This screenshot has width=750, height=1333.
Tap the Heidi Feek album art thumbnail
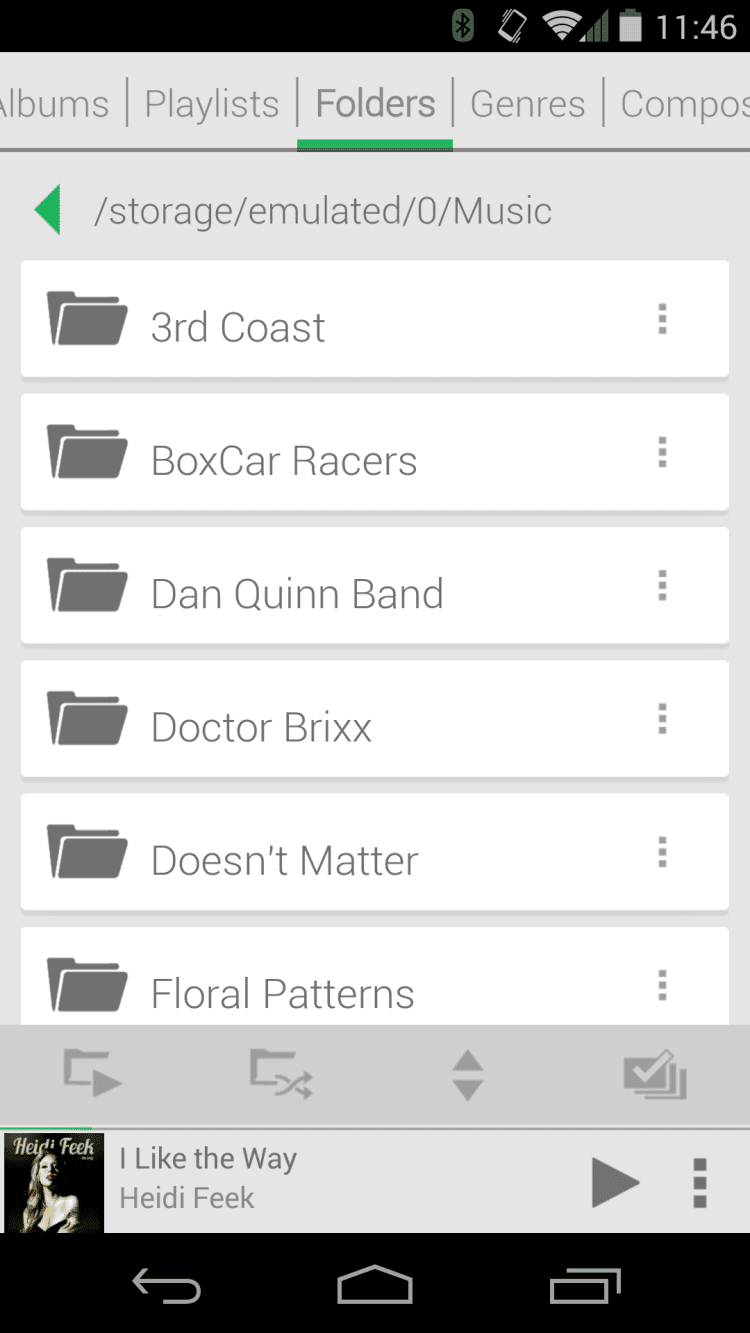point(54,1183)
